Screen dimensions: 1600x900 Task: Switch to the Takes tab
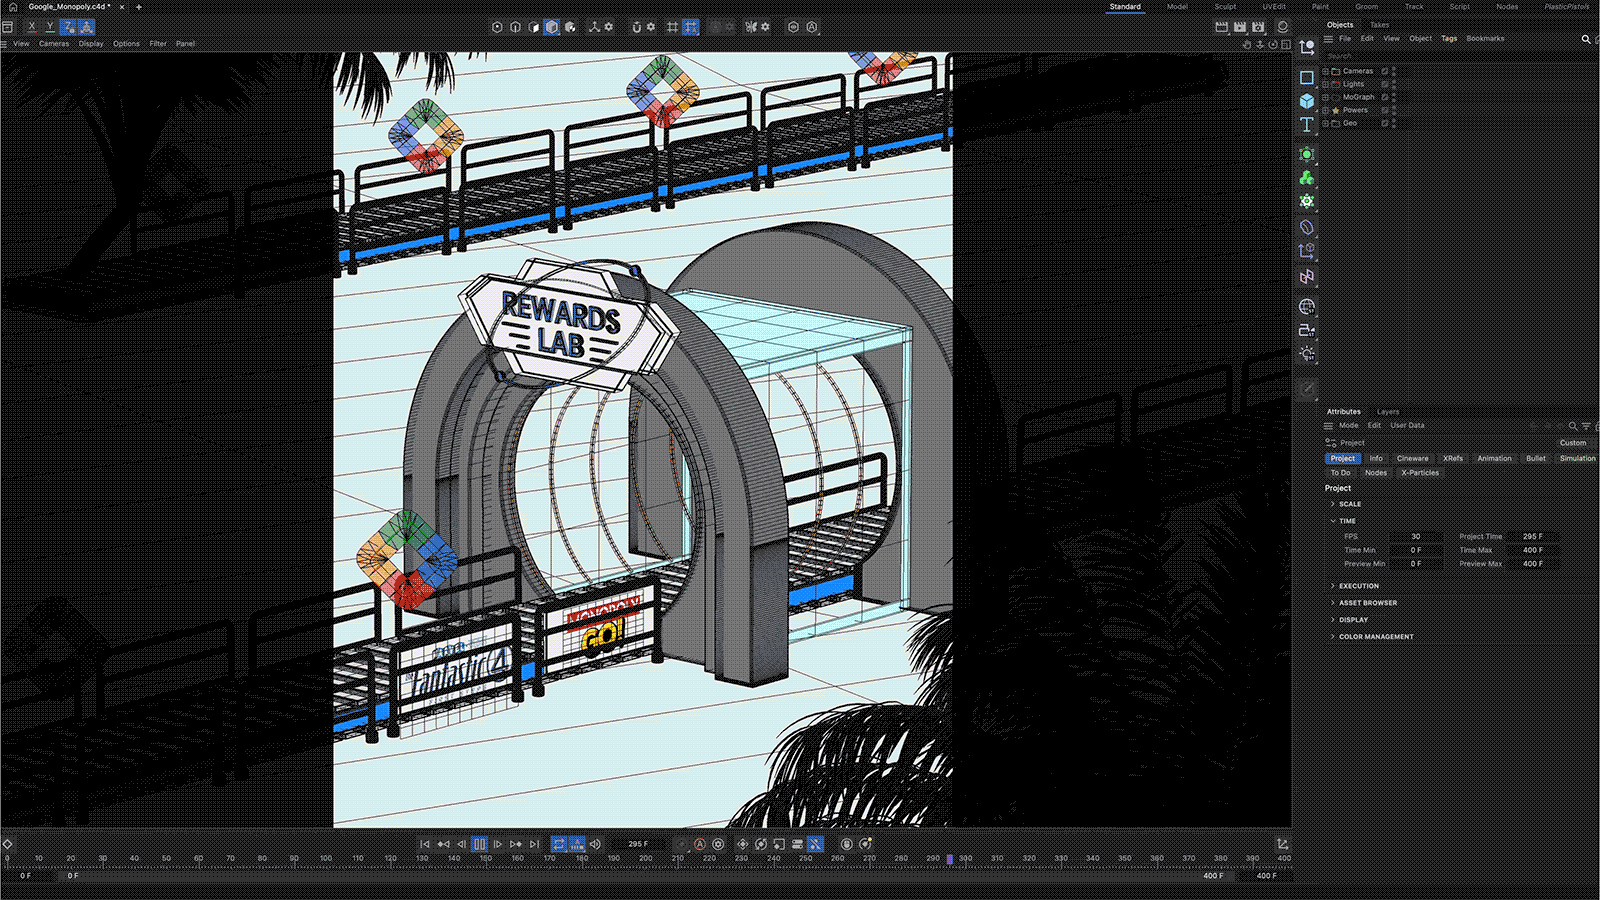(x=1379, y=25)
